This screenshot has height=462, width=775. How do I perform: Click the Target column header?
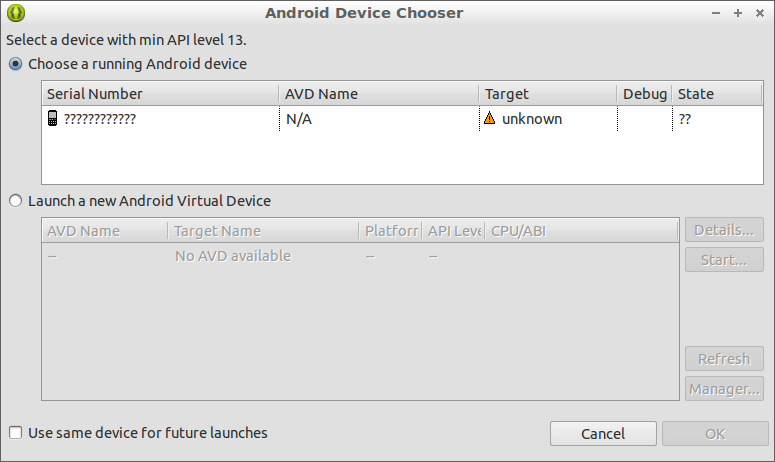(547, 94)
